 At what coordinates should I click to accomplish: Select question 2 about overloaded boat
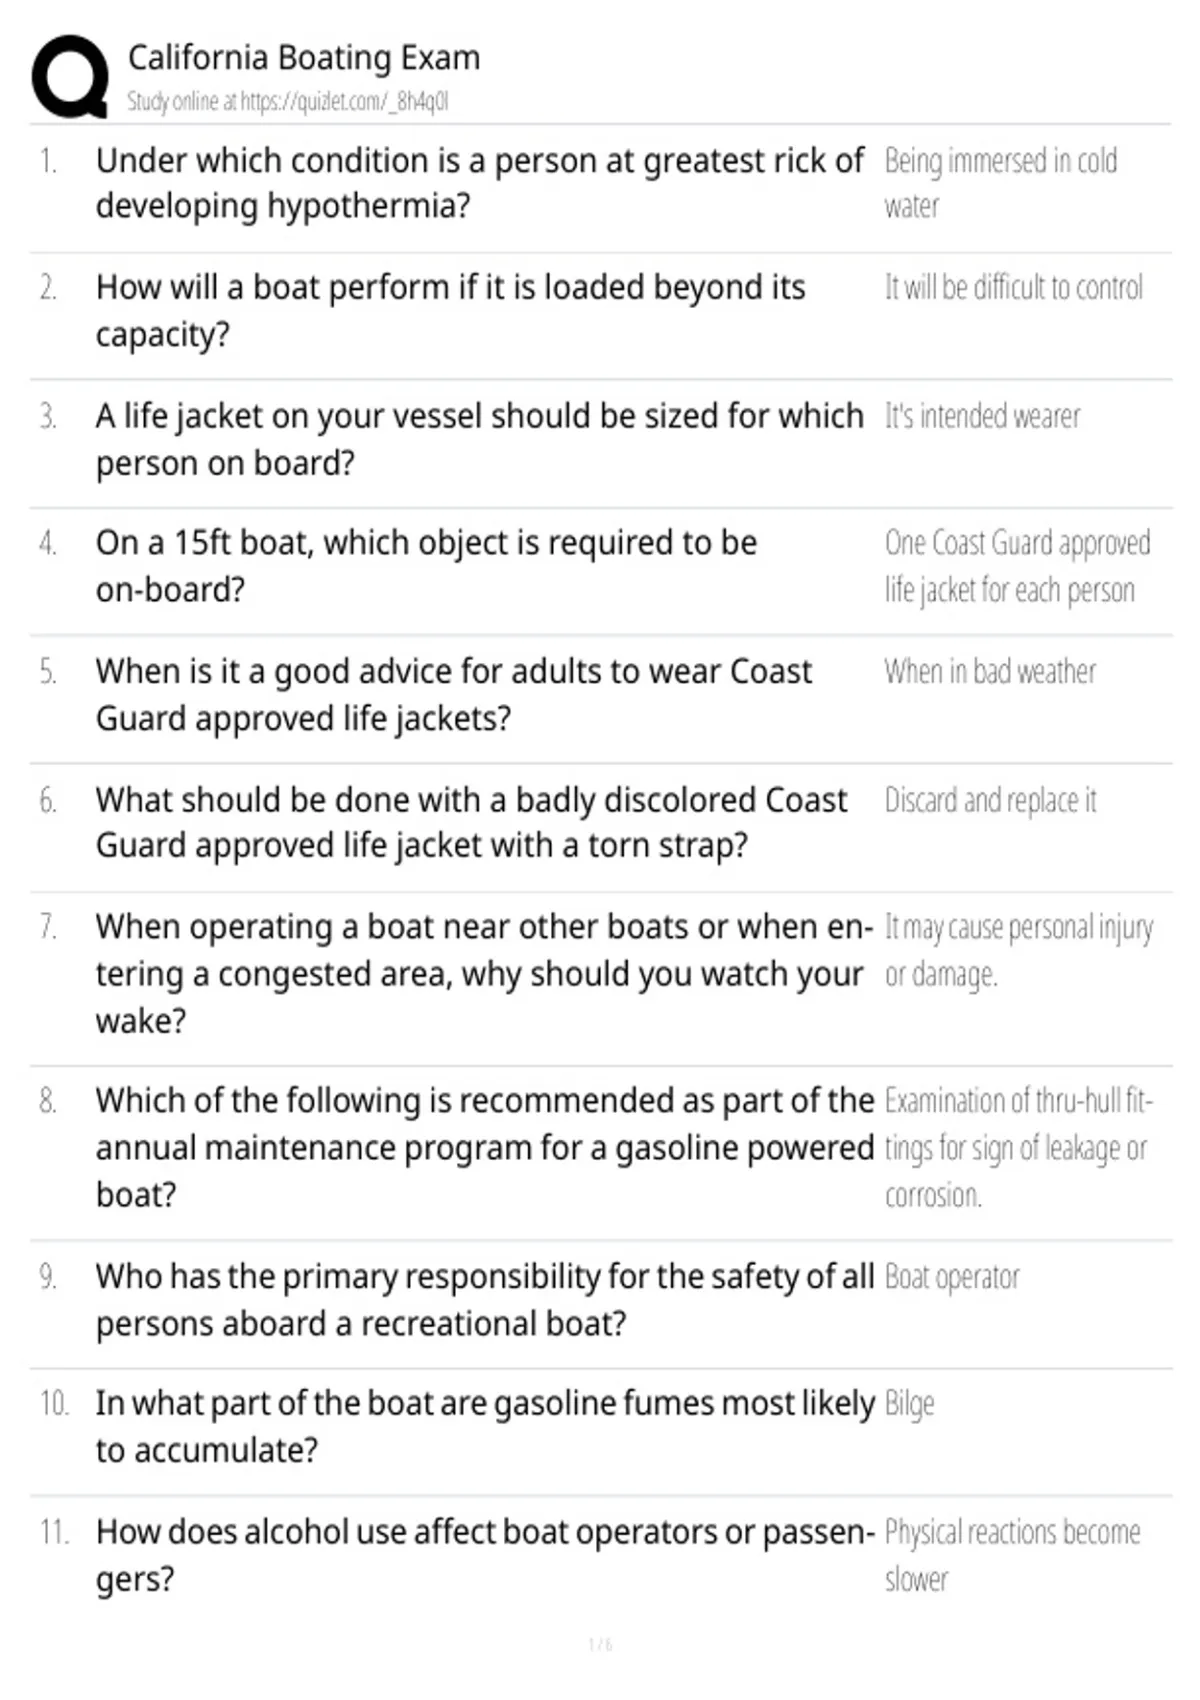pyautogui.click(x=451, y=311)
